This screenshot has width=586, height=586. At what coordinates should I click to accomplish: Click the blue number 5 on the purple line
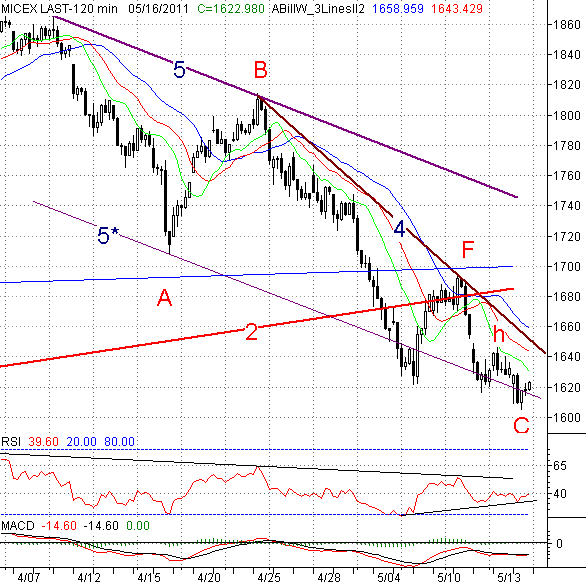point(179,70)
